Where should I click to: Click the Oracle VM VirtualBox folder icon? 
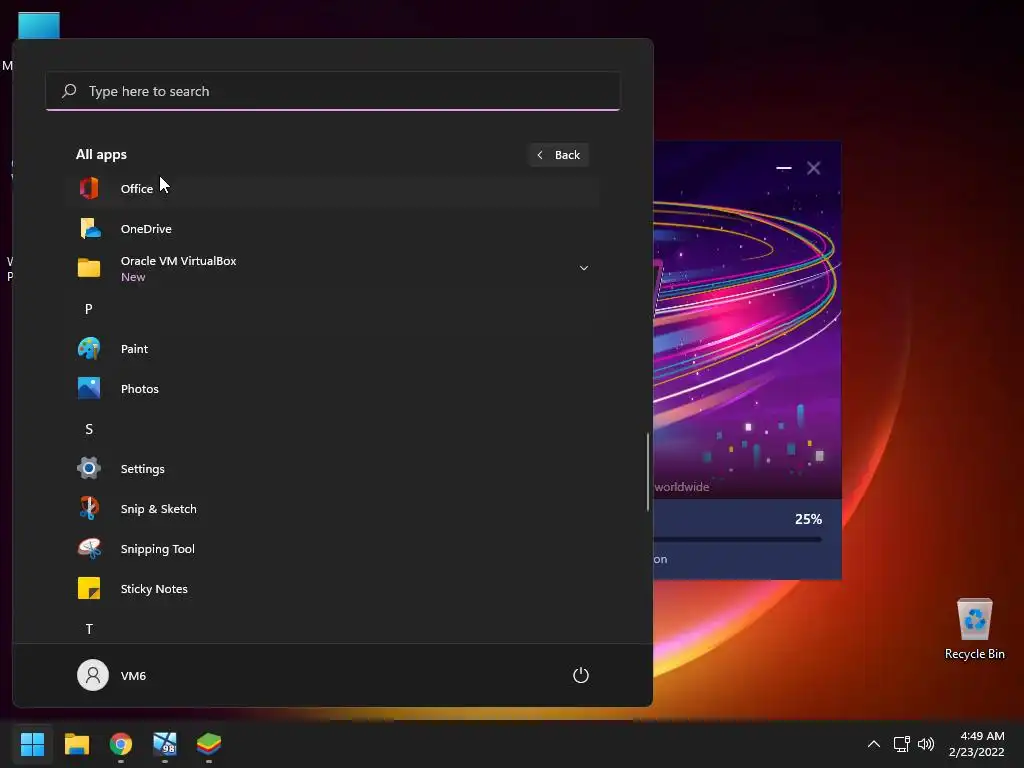[89, 268]
